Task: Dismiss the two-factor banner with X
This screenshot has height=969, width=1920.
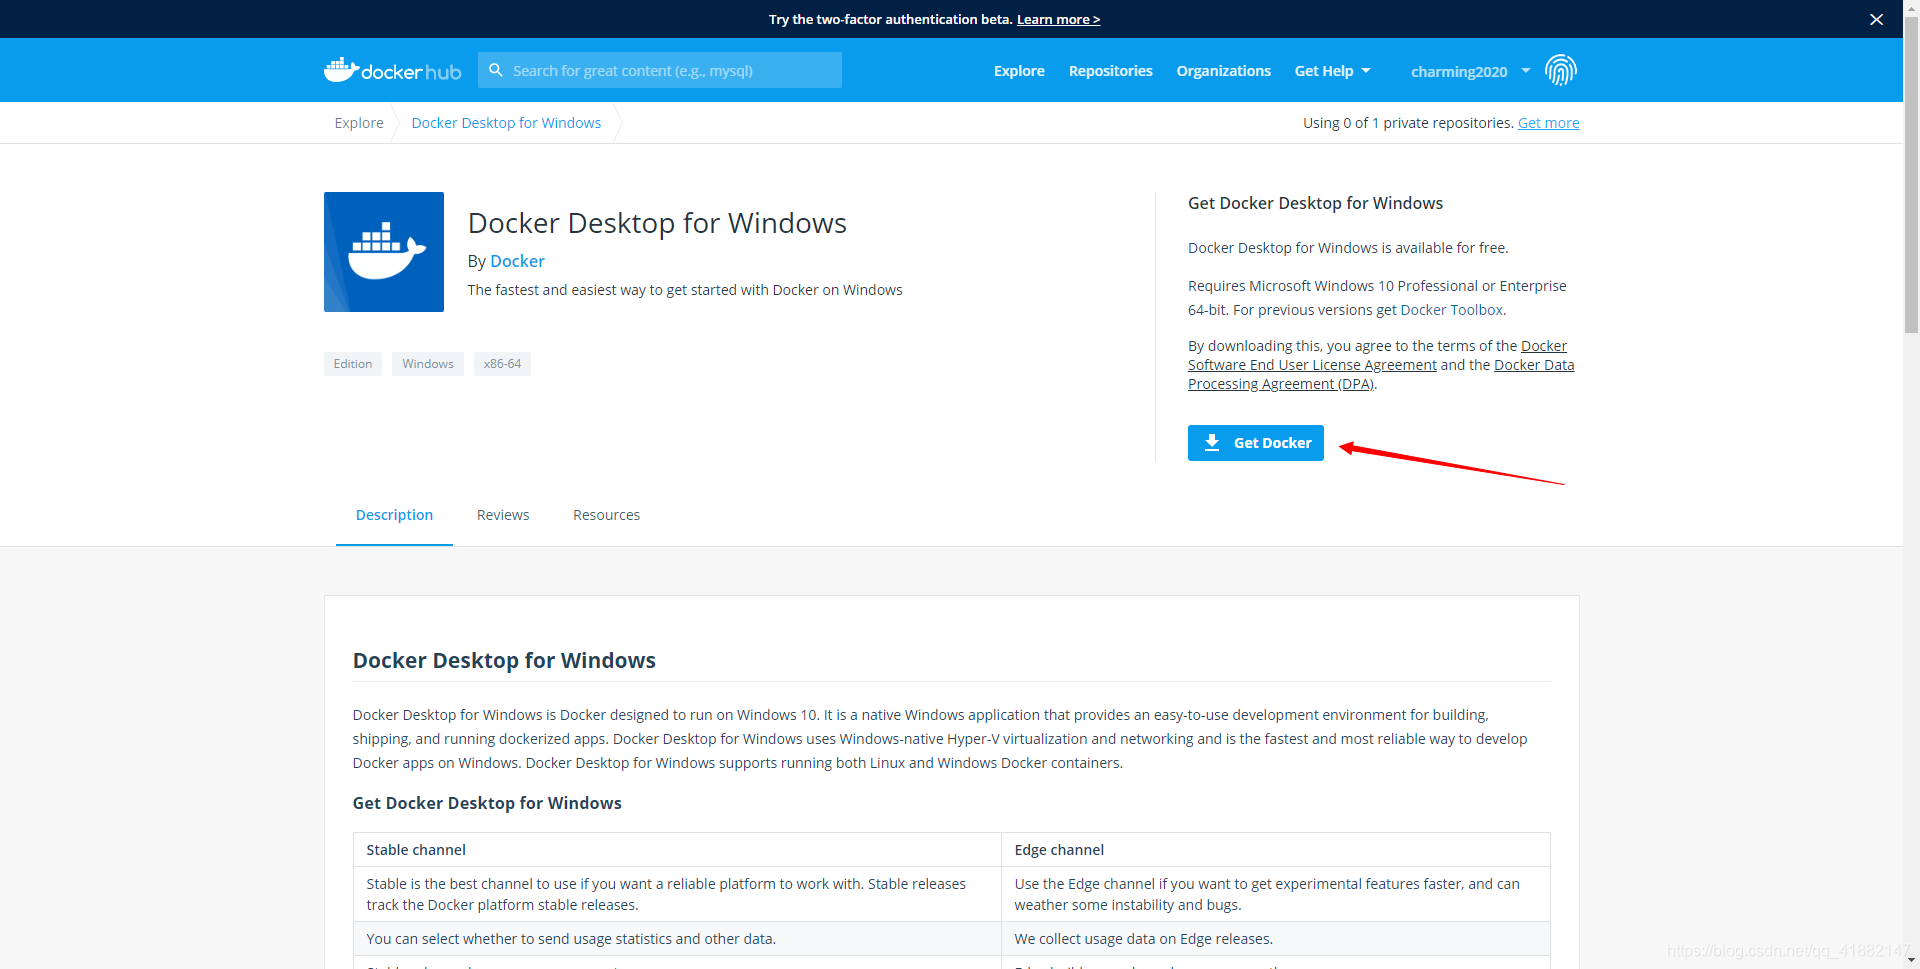Action: [x=1876, y=19]
